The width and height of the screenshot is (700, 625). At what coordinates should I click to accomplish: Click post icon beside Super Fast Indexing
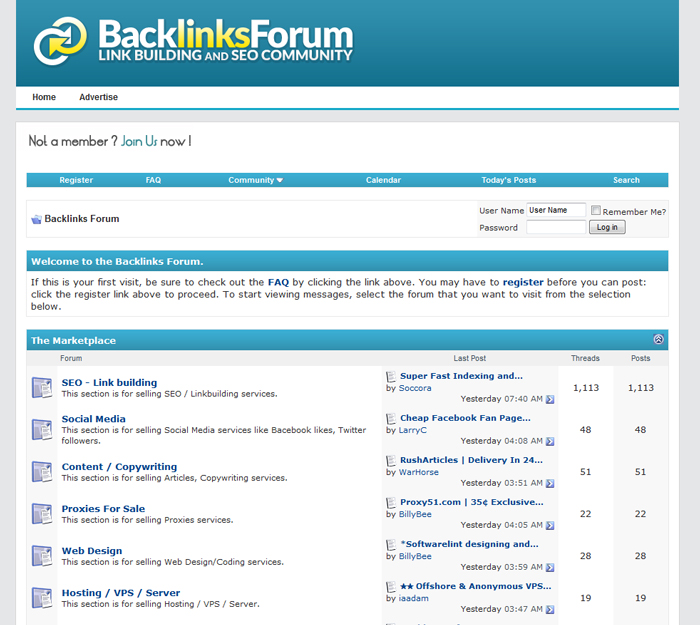pyautogui.click(x=391, y=376)
